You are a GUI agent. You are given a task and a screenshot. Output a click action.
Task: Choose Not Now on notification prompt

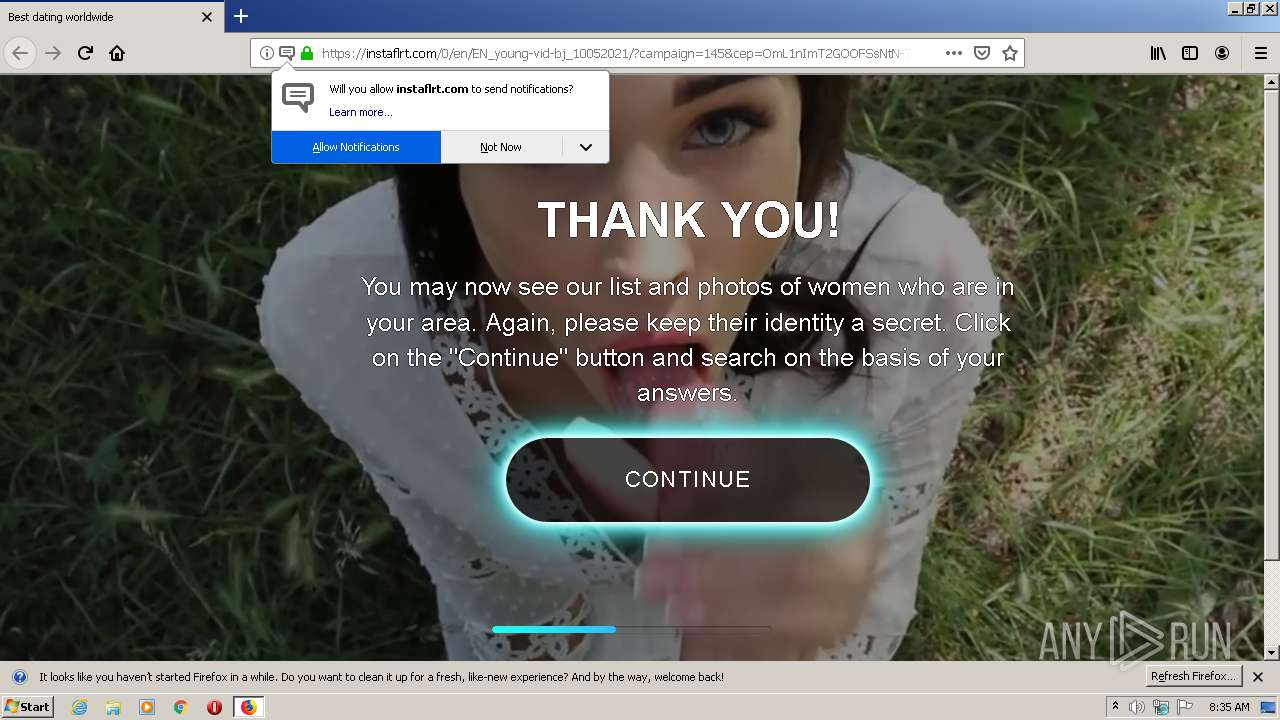501,147
